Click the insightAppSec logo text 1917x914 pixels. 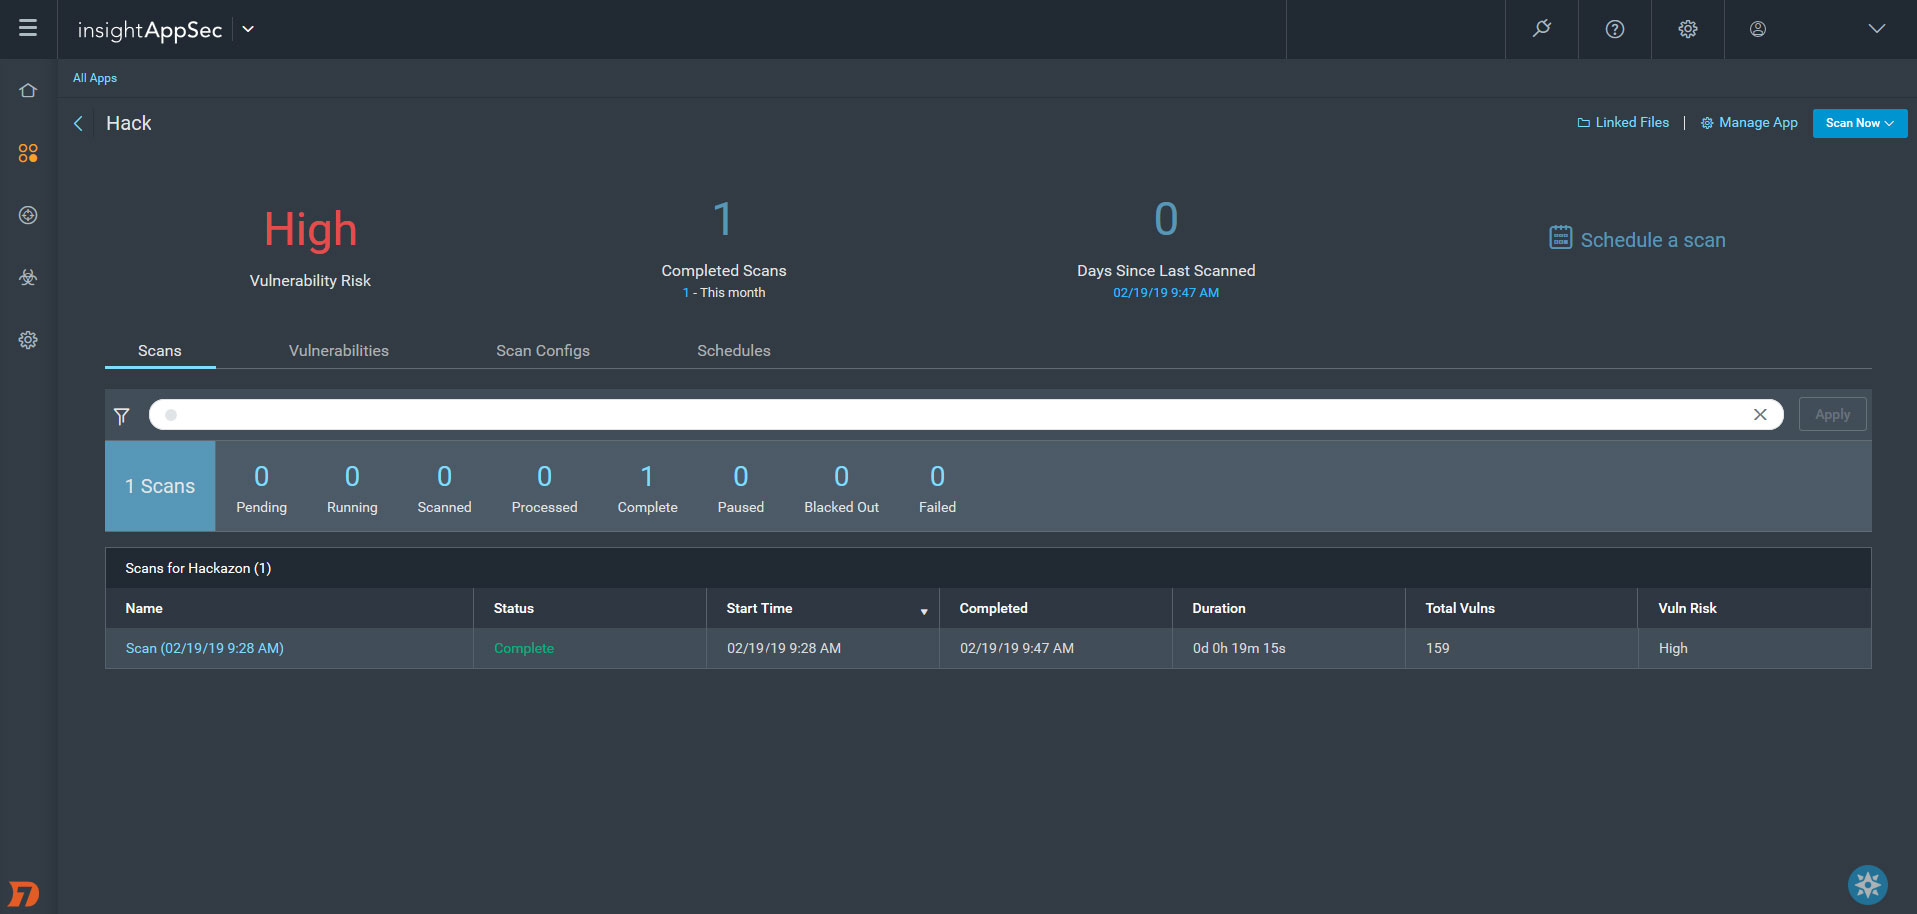tap(150, 30)
